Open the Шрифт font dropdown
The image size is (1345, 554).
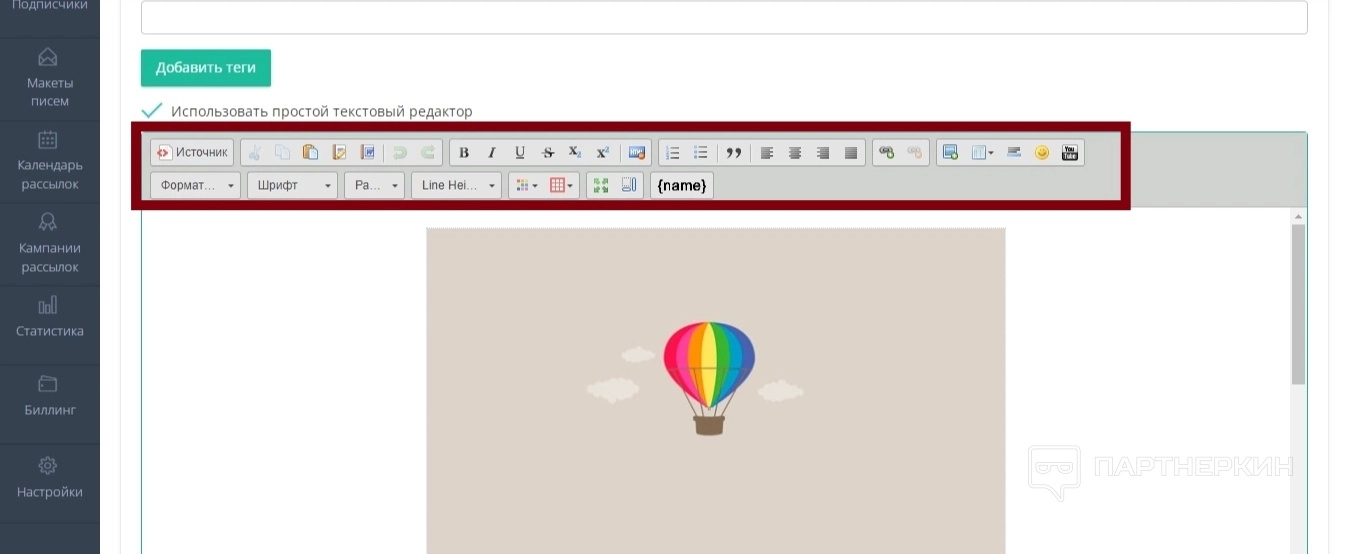point(292,185)
